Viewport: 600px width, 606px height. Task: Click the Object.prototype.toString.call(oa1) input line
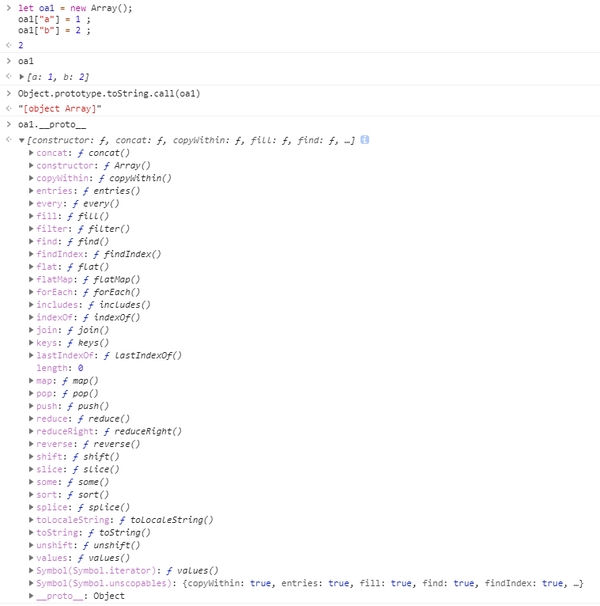(108, 93)
